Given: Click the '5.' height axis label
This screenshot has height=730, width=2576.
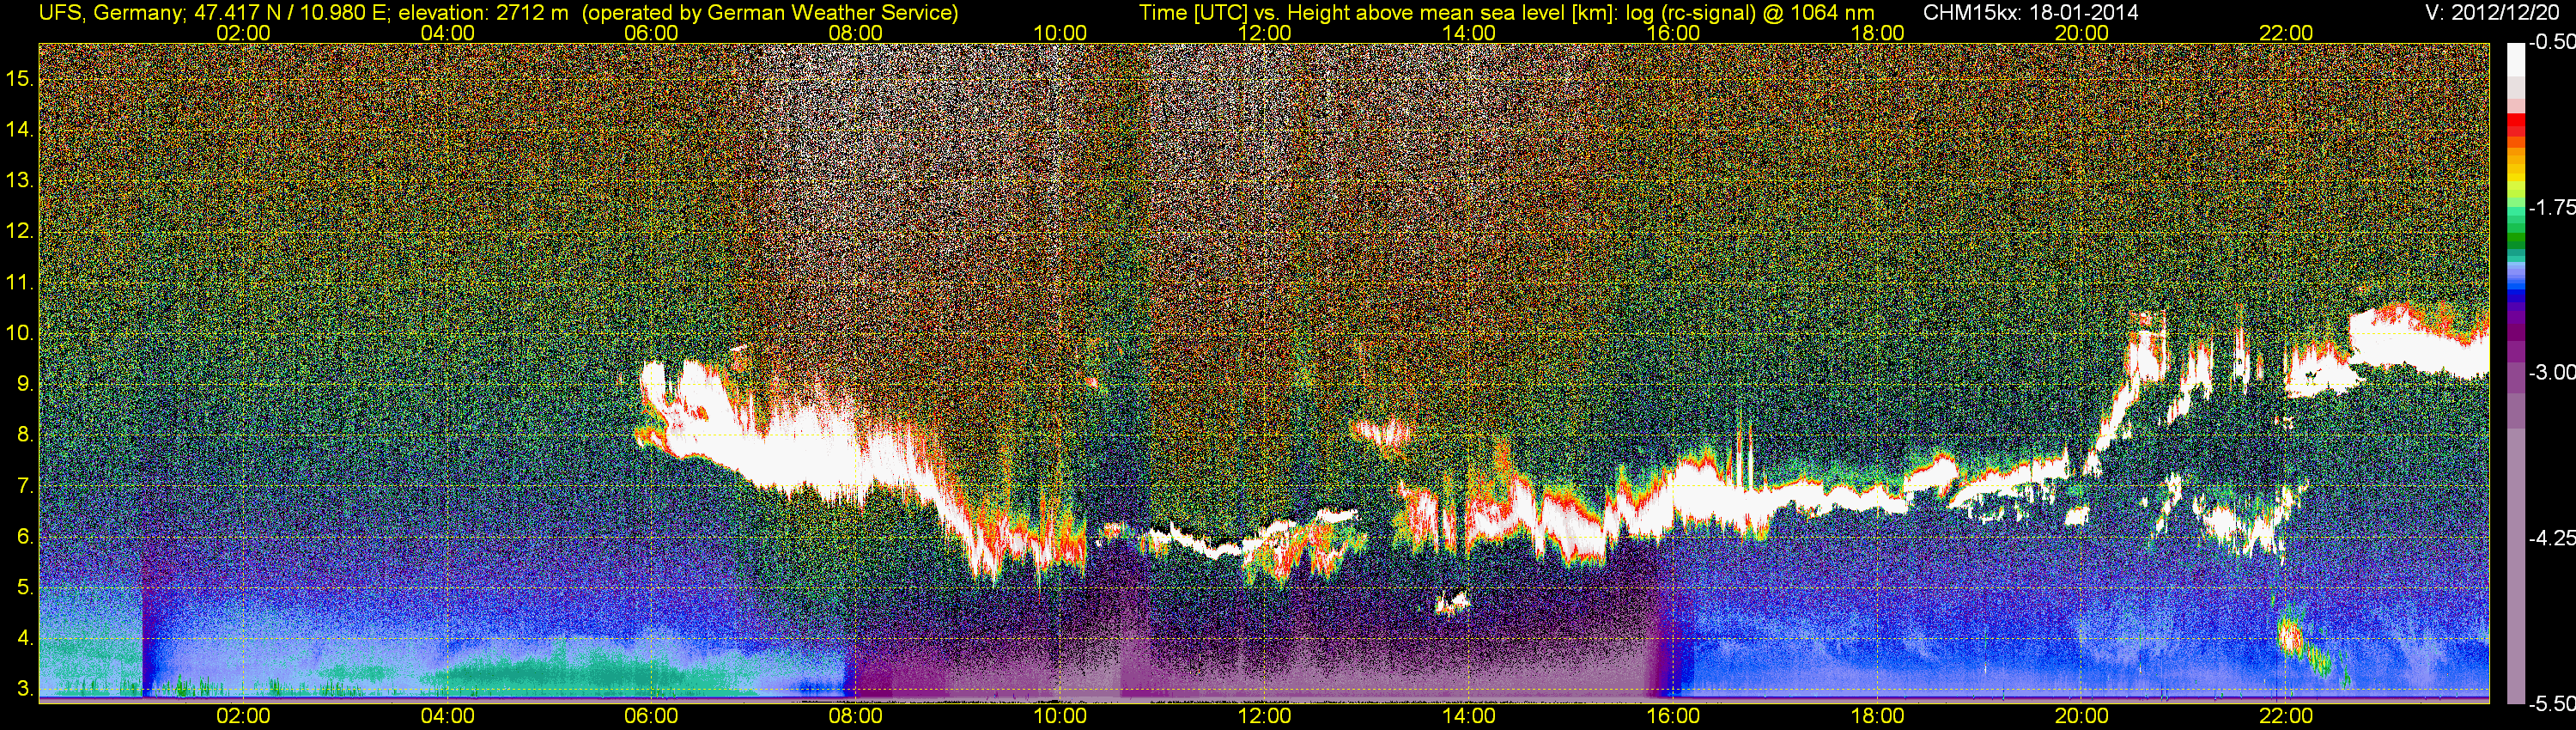Looking at the screenshot, I should coord(26,587).
